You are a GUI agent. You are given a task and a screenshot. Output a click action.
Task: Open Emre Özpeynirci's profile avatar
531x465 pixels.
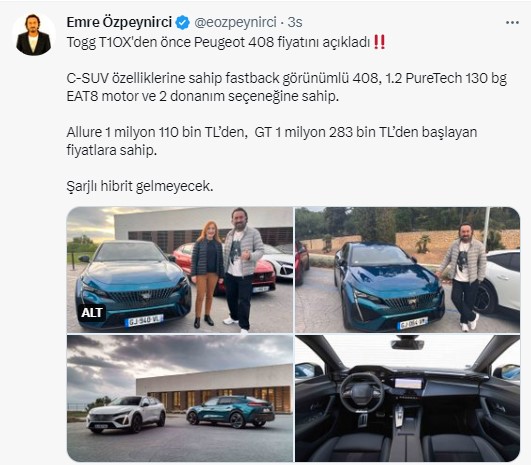coord(34,35)
